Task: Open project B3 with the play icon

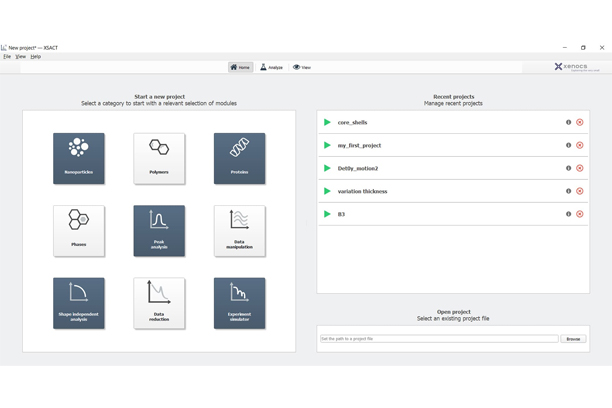Action: tap(327, 214)
